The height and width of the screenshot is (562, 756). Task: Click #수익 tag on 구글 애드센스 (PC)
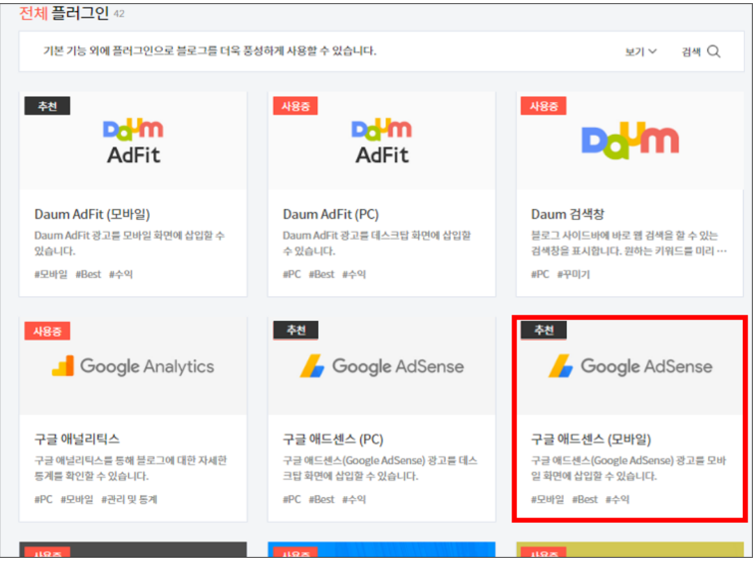[x=354, y=499]
